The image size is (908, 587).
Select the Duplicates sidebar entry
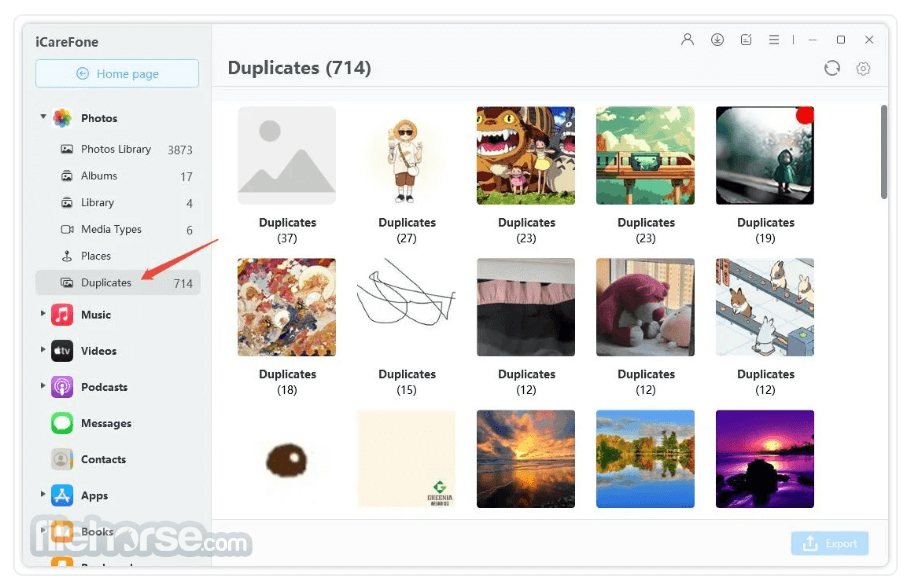tap(118, 283)
